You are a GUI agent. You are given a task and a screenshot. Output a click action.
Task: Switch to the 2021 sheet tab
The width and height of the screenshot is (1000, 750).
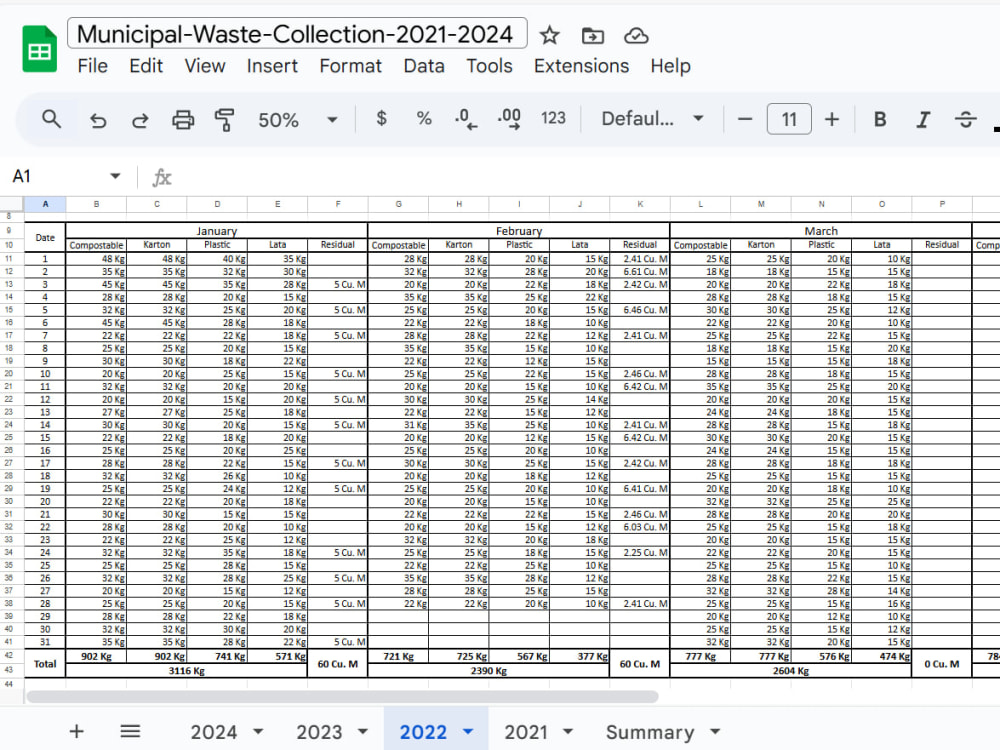pyautogui.click(x=526, y=732)
